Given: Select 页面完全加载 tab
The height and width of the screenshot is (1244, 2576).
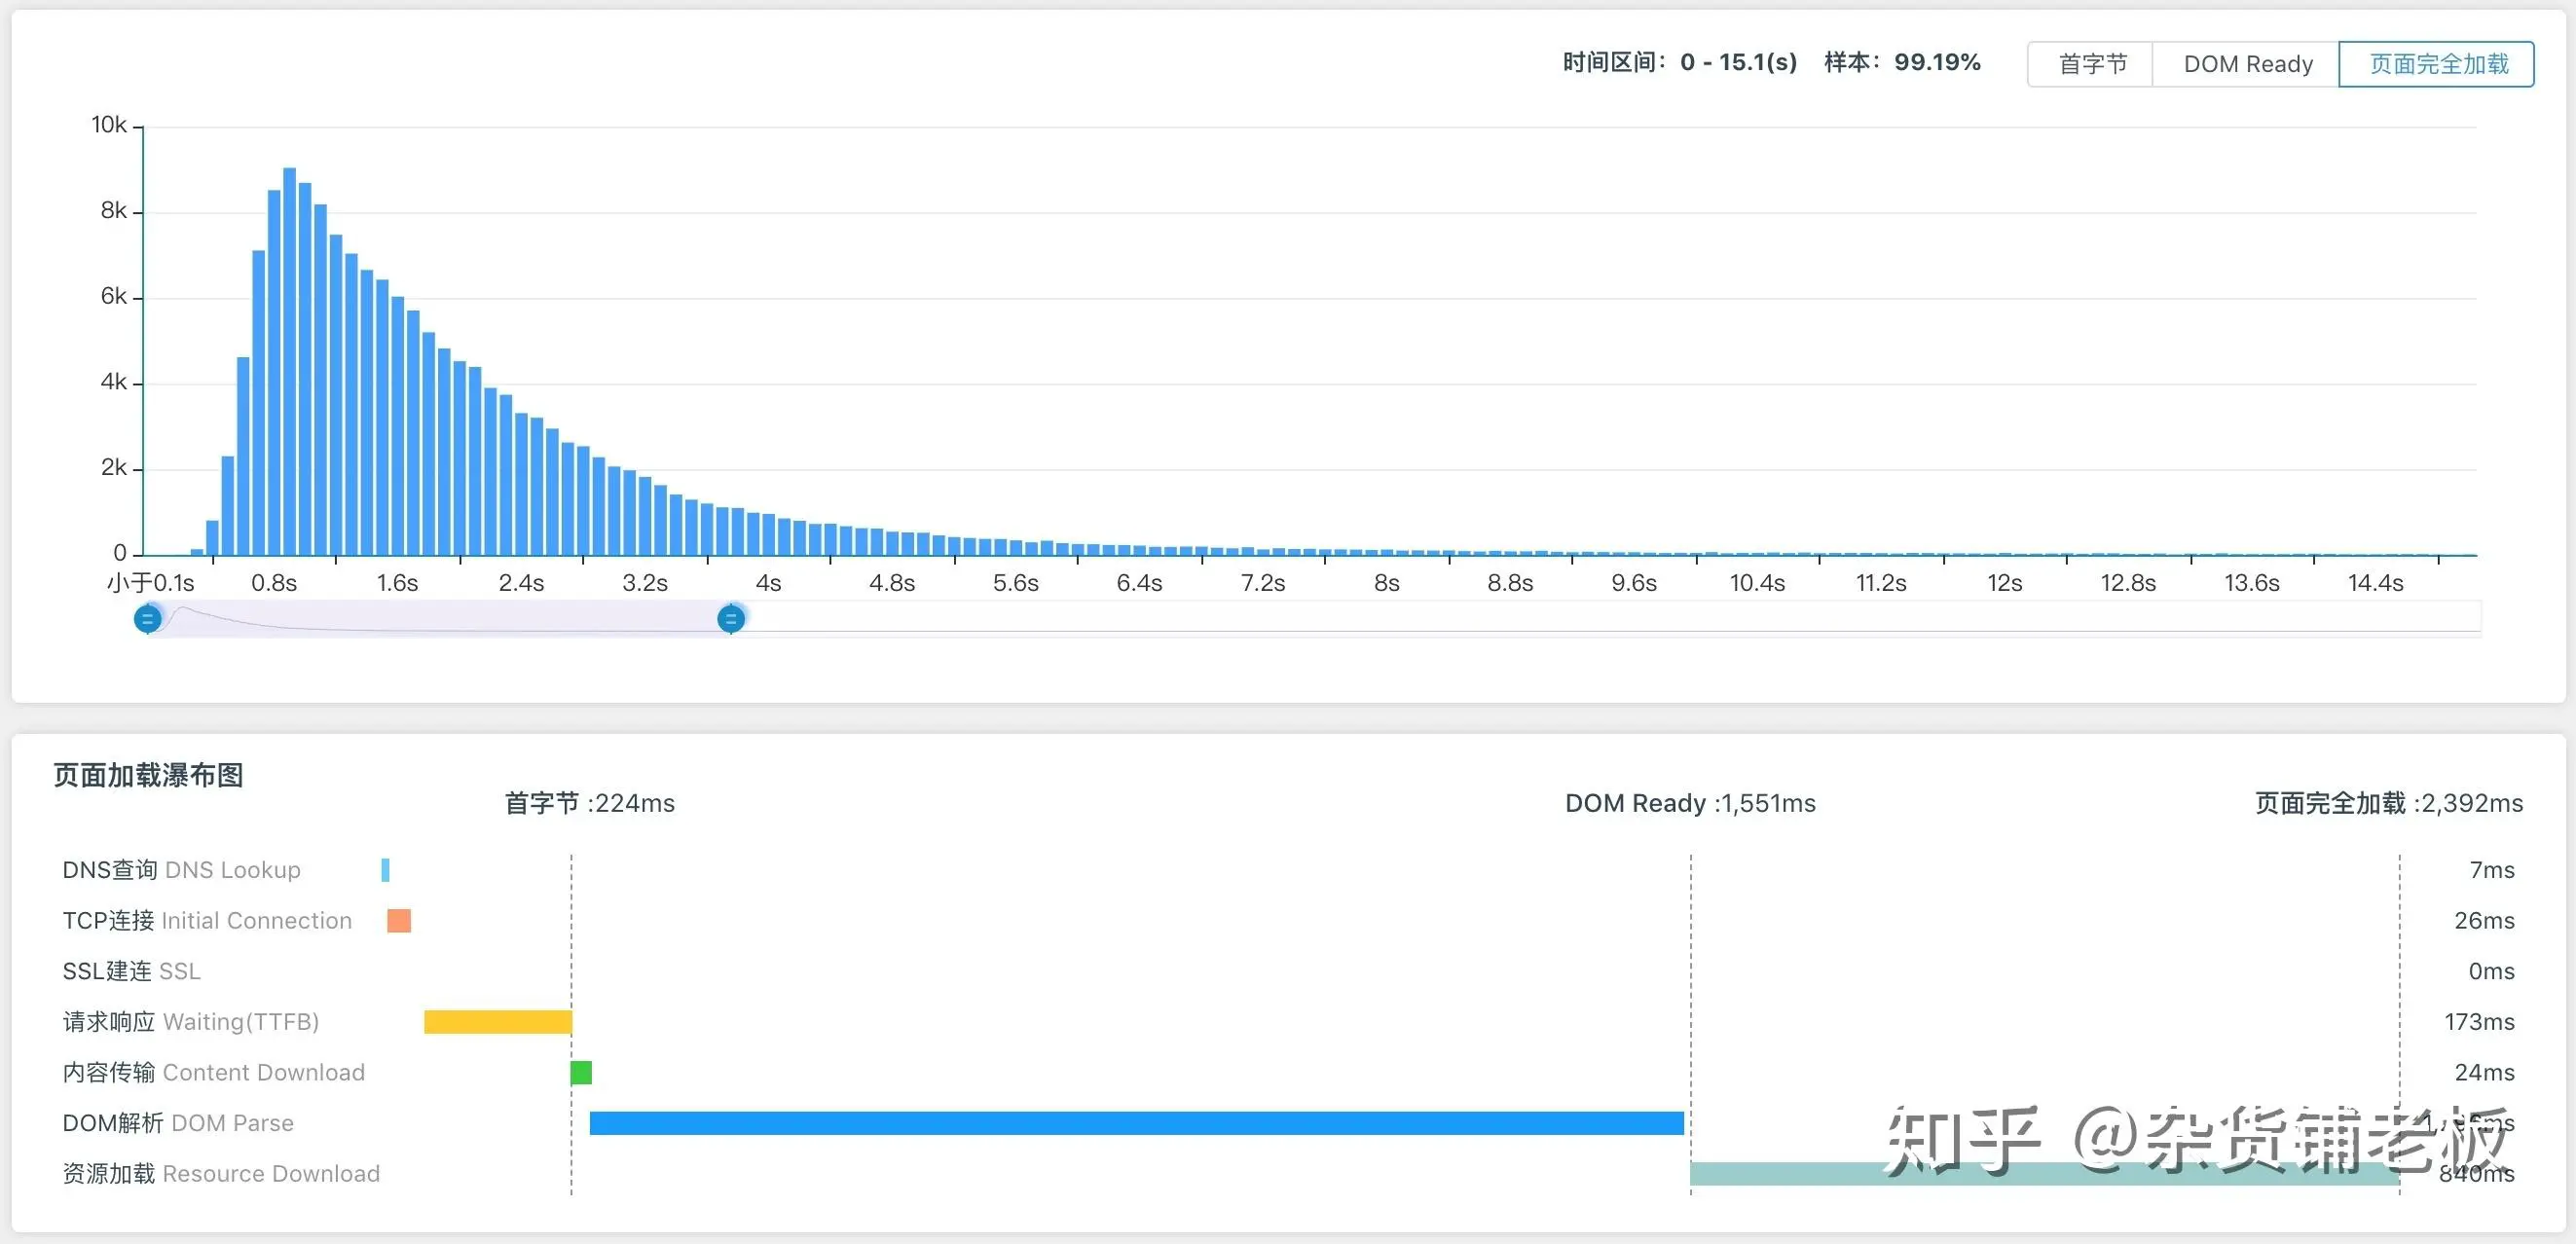Looking at the screenshot, I should point(2437,64).
